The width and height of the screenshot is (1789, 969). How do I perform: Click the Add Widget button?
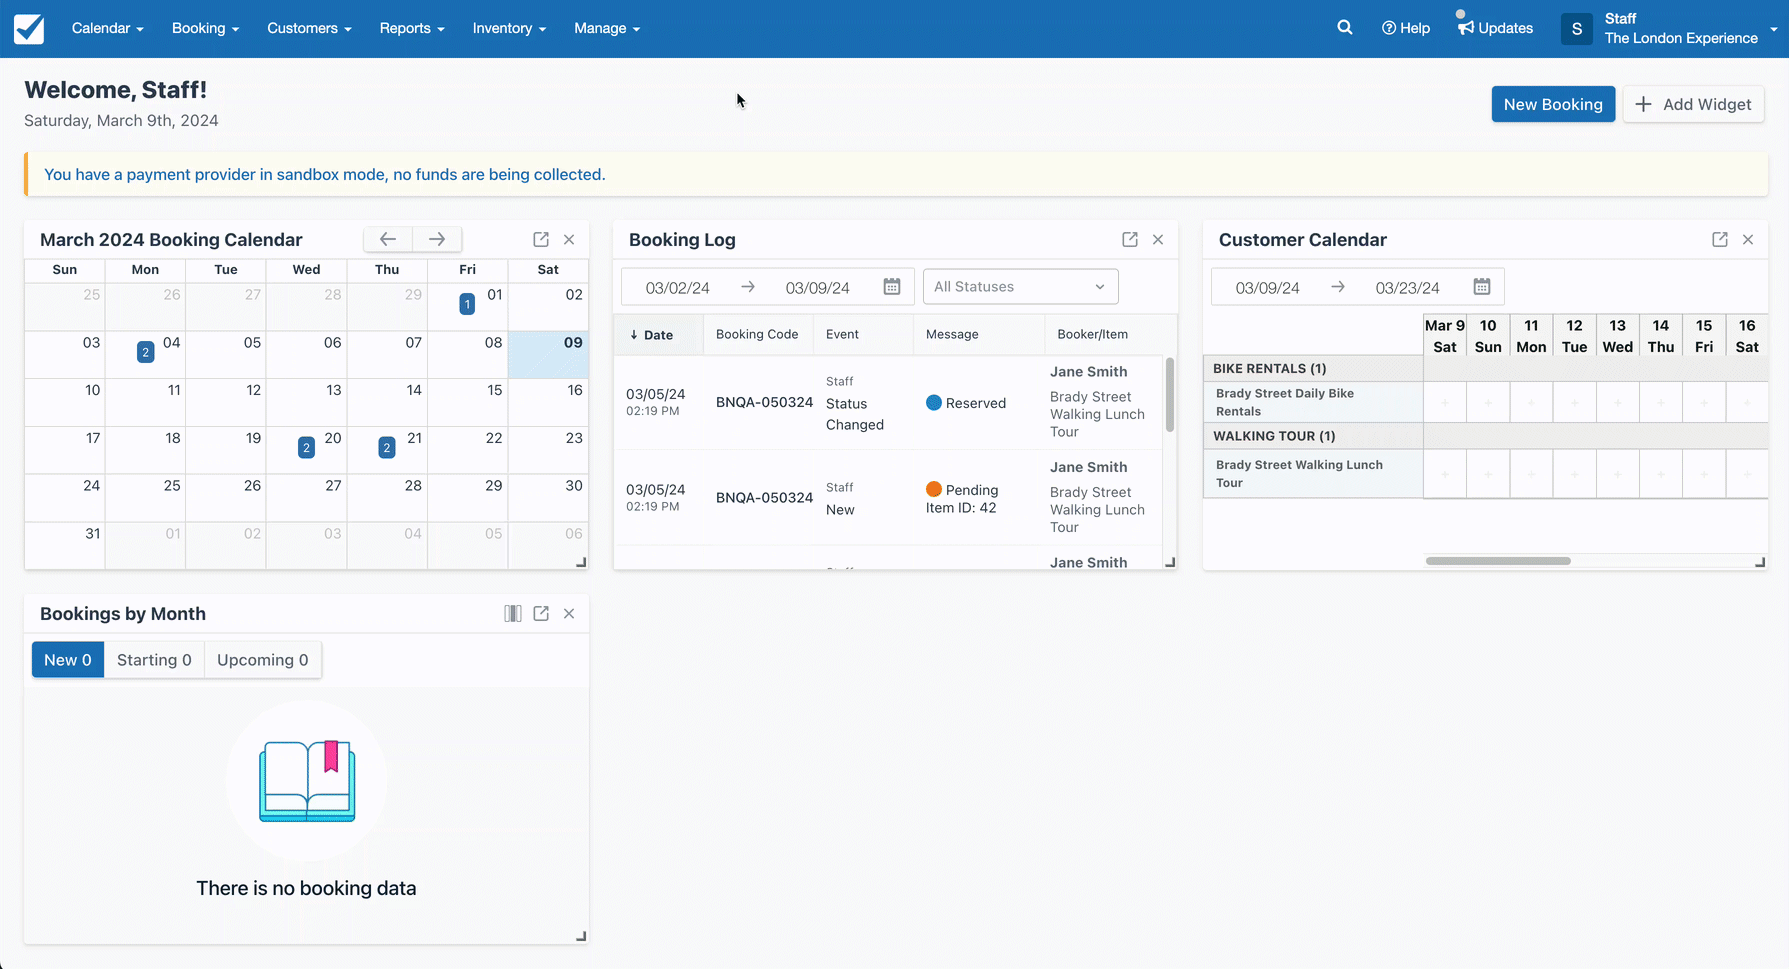(x=1693, y=104)
